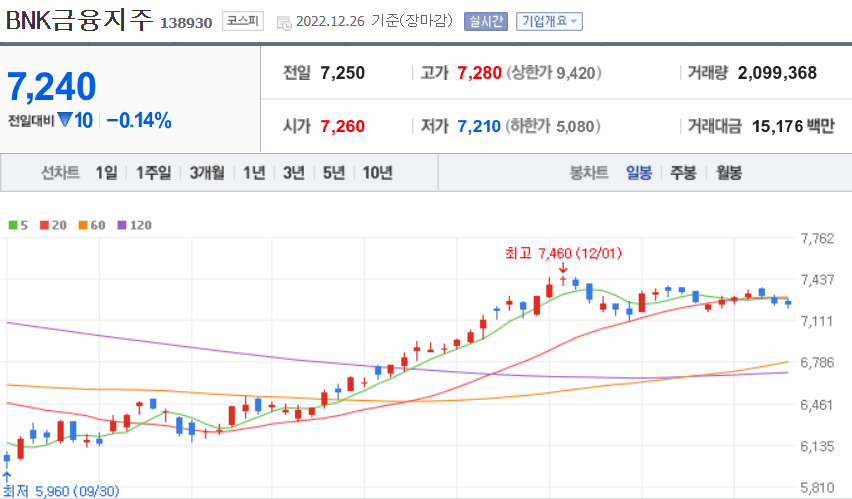Image resolution: width=852 pixels, height=499 pixels.
Task: Click the 7,762 y-axis price label
Action: click(817, 238)
